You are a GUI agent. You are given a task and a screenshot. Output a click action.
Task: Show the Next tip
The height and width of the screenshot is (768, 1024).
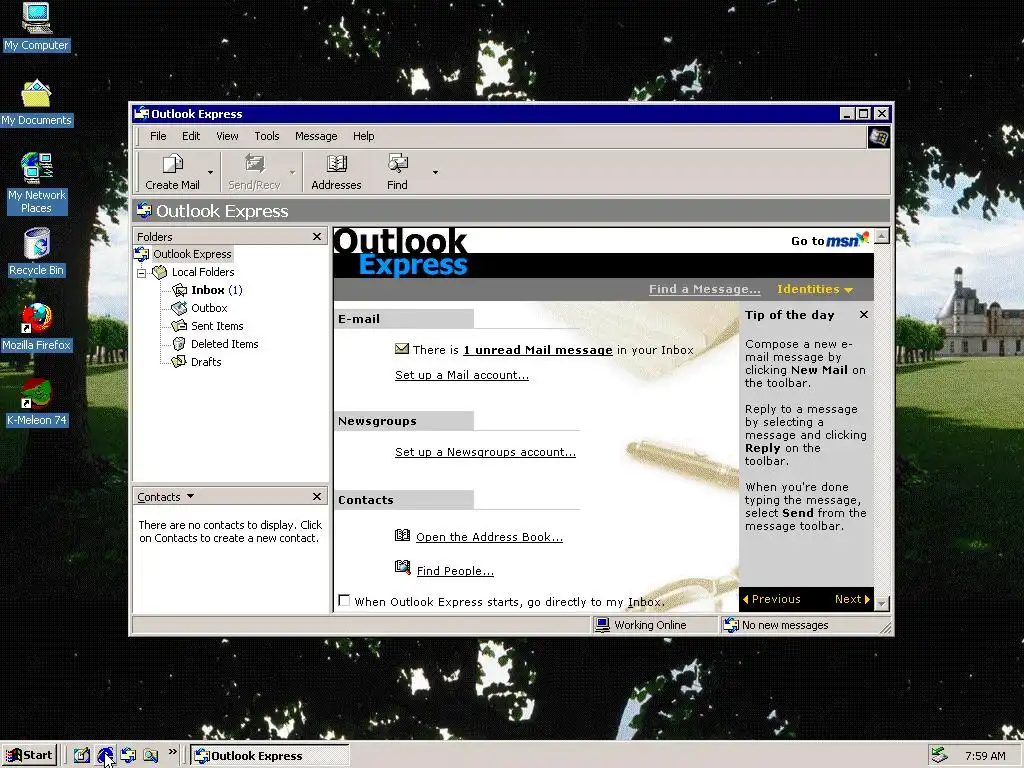tap(852, 599)
